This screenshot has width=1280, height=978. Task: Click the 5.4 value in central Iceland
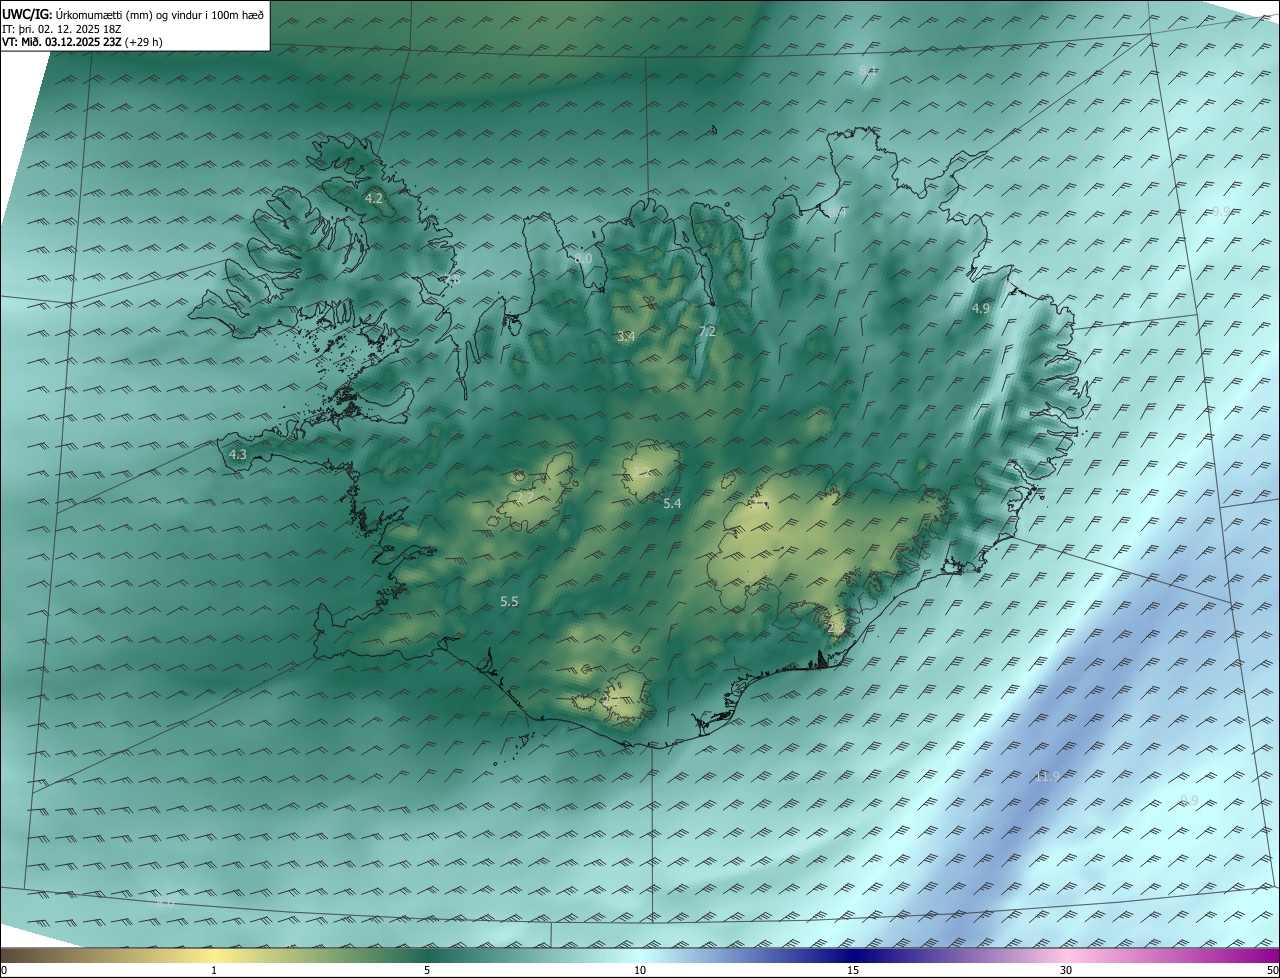pyautogui.click(x=672, y=503)
